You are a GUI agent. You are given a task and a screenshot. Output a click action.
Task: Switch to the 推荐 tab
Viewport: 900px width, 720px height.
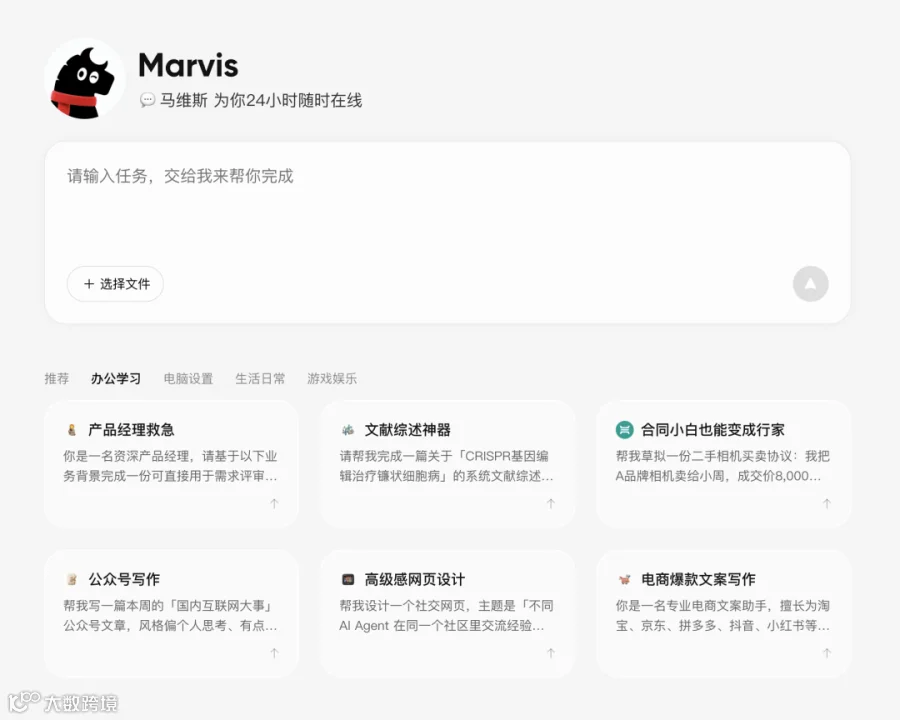point(57,378)
